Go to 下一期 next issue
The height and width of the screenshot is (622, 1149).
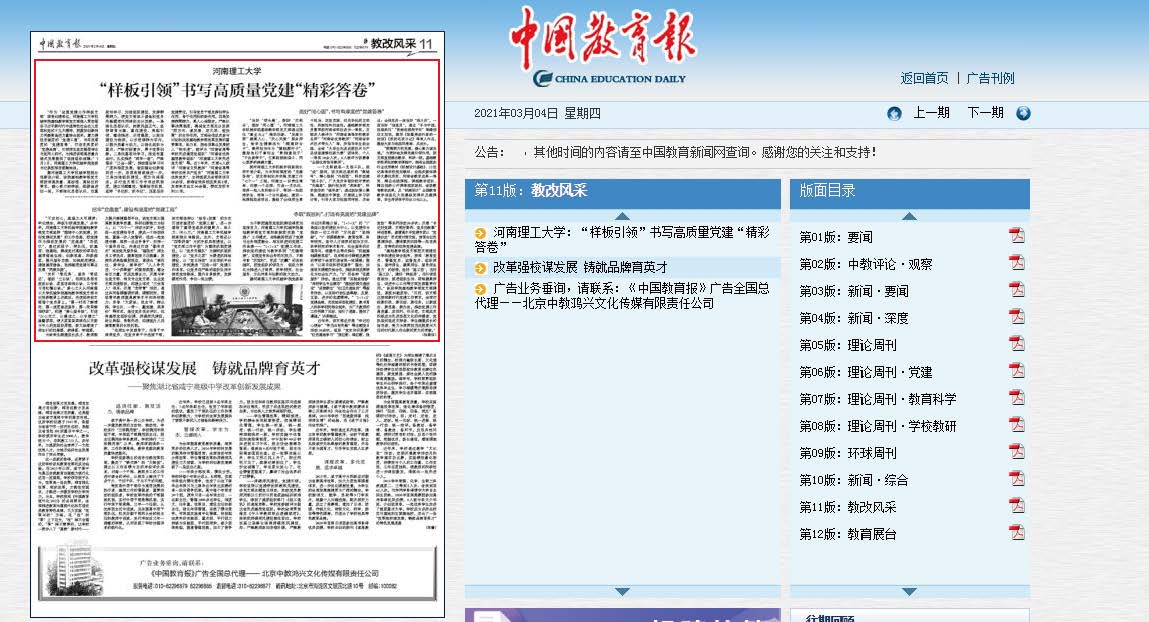(986, 113)
